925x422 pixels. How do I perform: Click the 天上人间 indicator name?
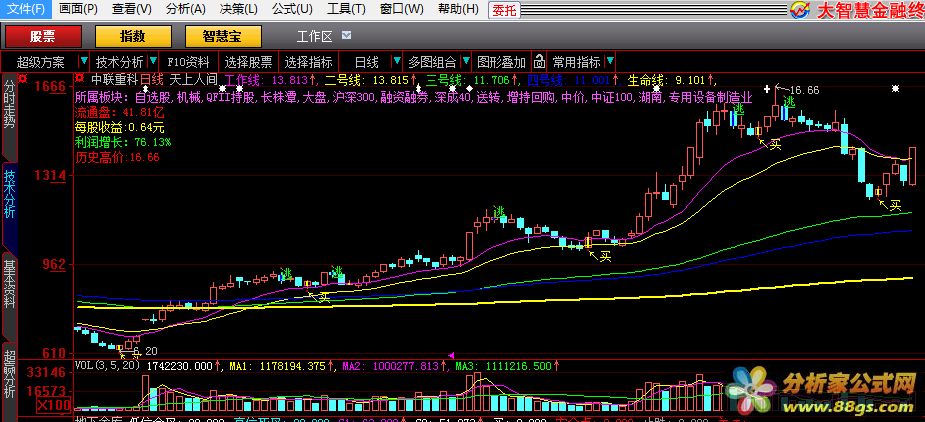(193, 79)
